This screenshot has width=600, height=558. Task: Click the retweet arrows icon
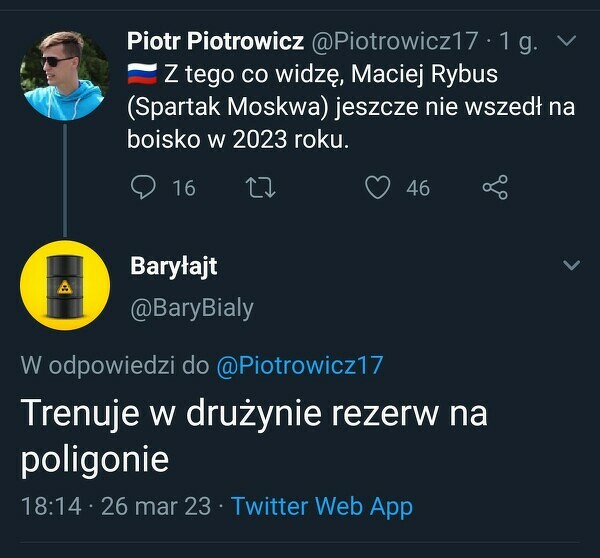[261, 187]
